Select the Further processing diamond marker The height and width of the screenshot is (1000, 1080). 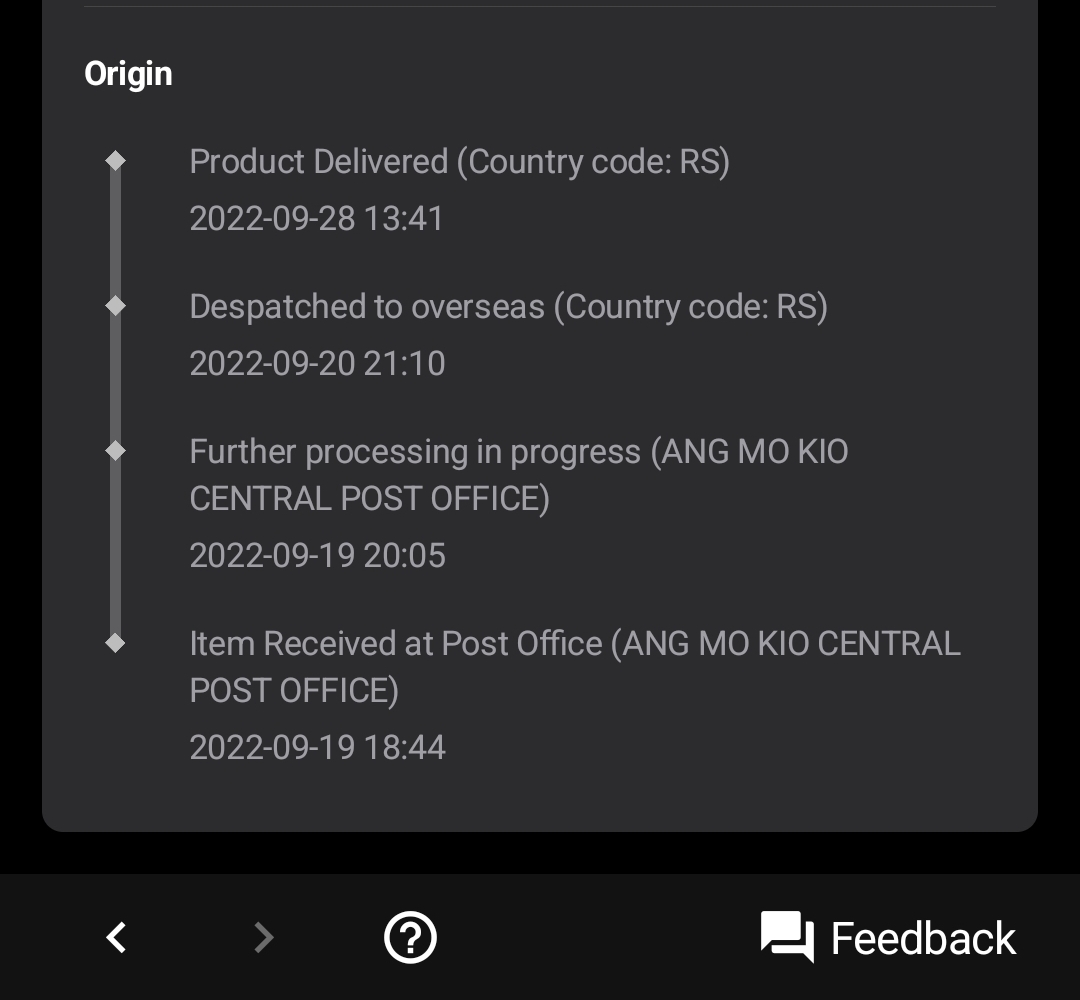116,450
